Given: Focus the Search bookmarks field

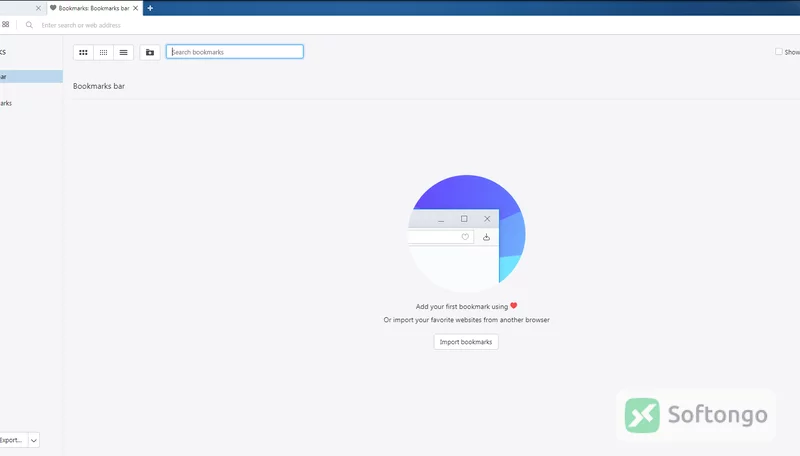Looking at the screenshot, I should coord(235,52).
